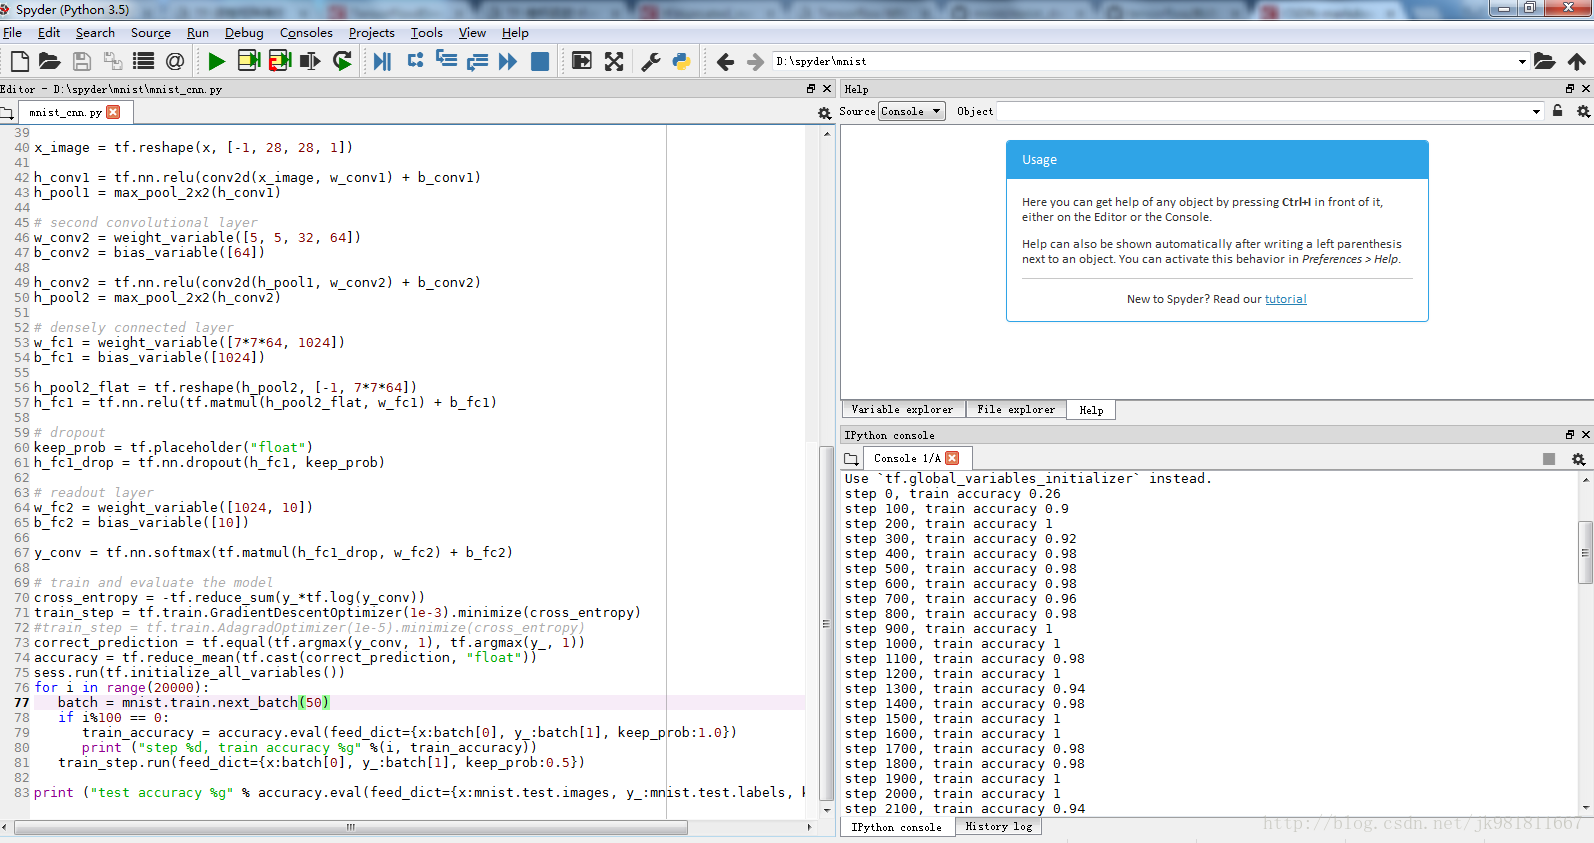Open Help pane options gear icon

[1583, 111]
